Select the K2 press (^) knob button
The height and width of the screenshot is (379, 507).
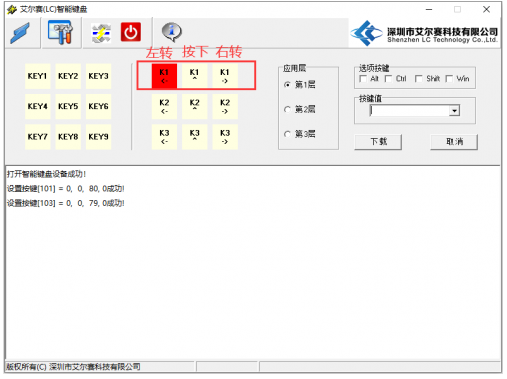click(195, 107)
